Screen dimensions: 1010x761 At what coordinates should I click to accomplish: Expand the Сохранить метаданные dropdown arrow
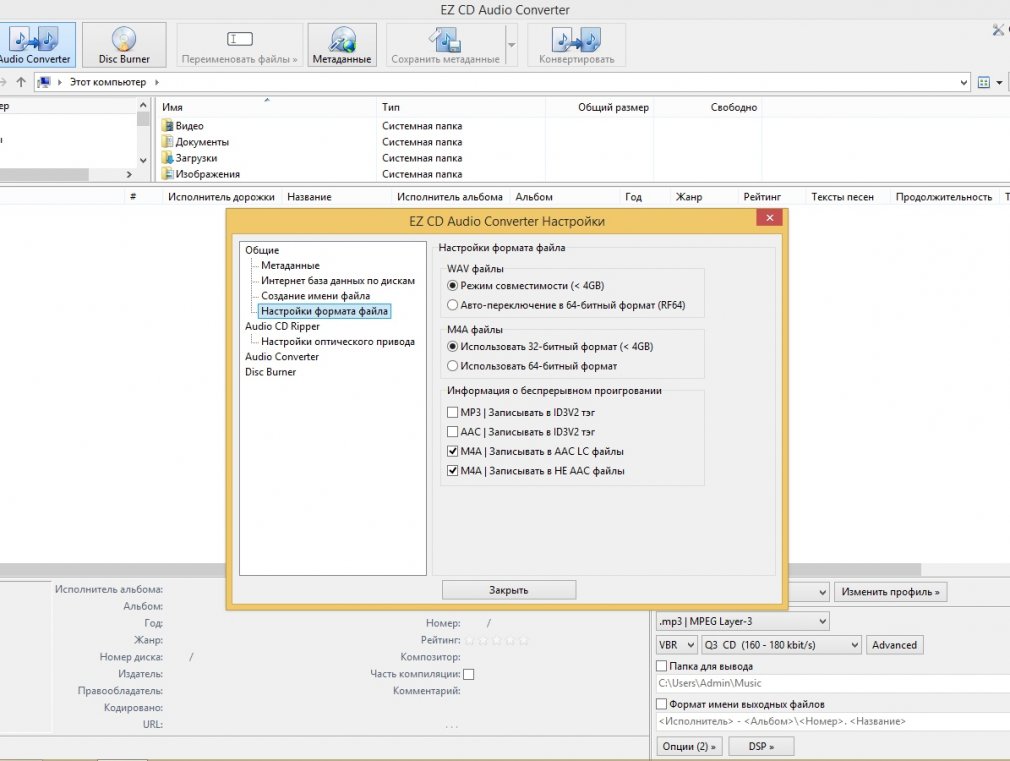(511, 44)
